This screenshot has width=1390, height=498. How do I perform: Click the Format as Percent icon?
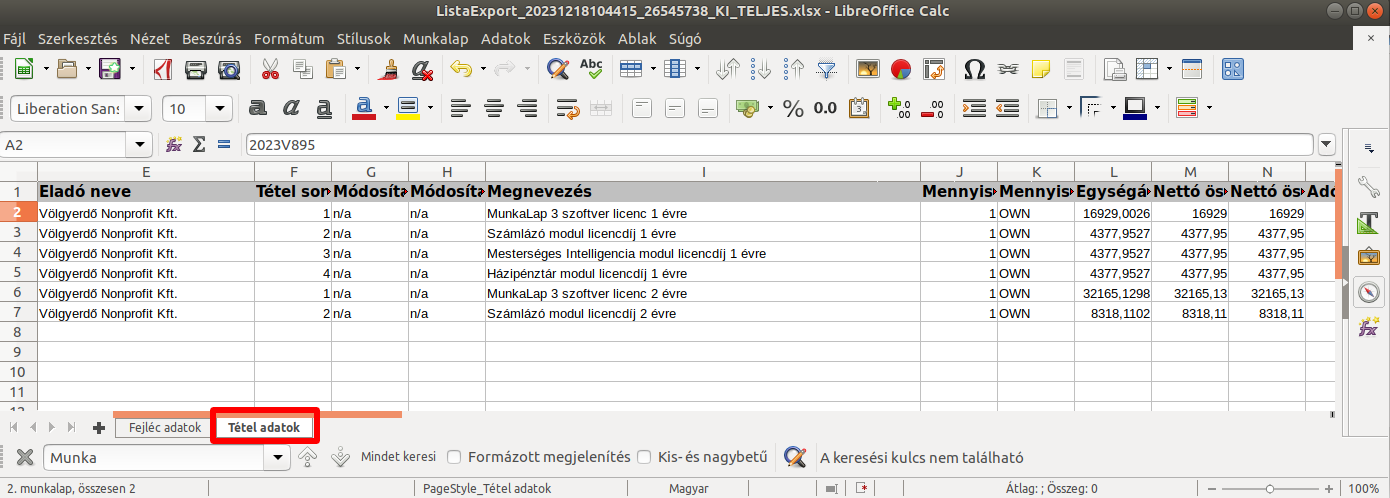coord(793,108)
